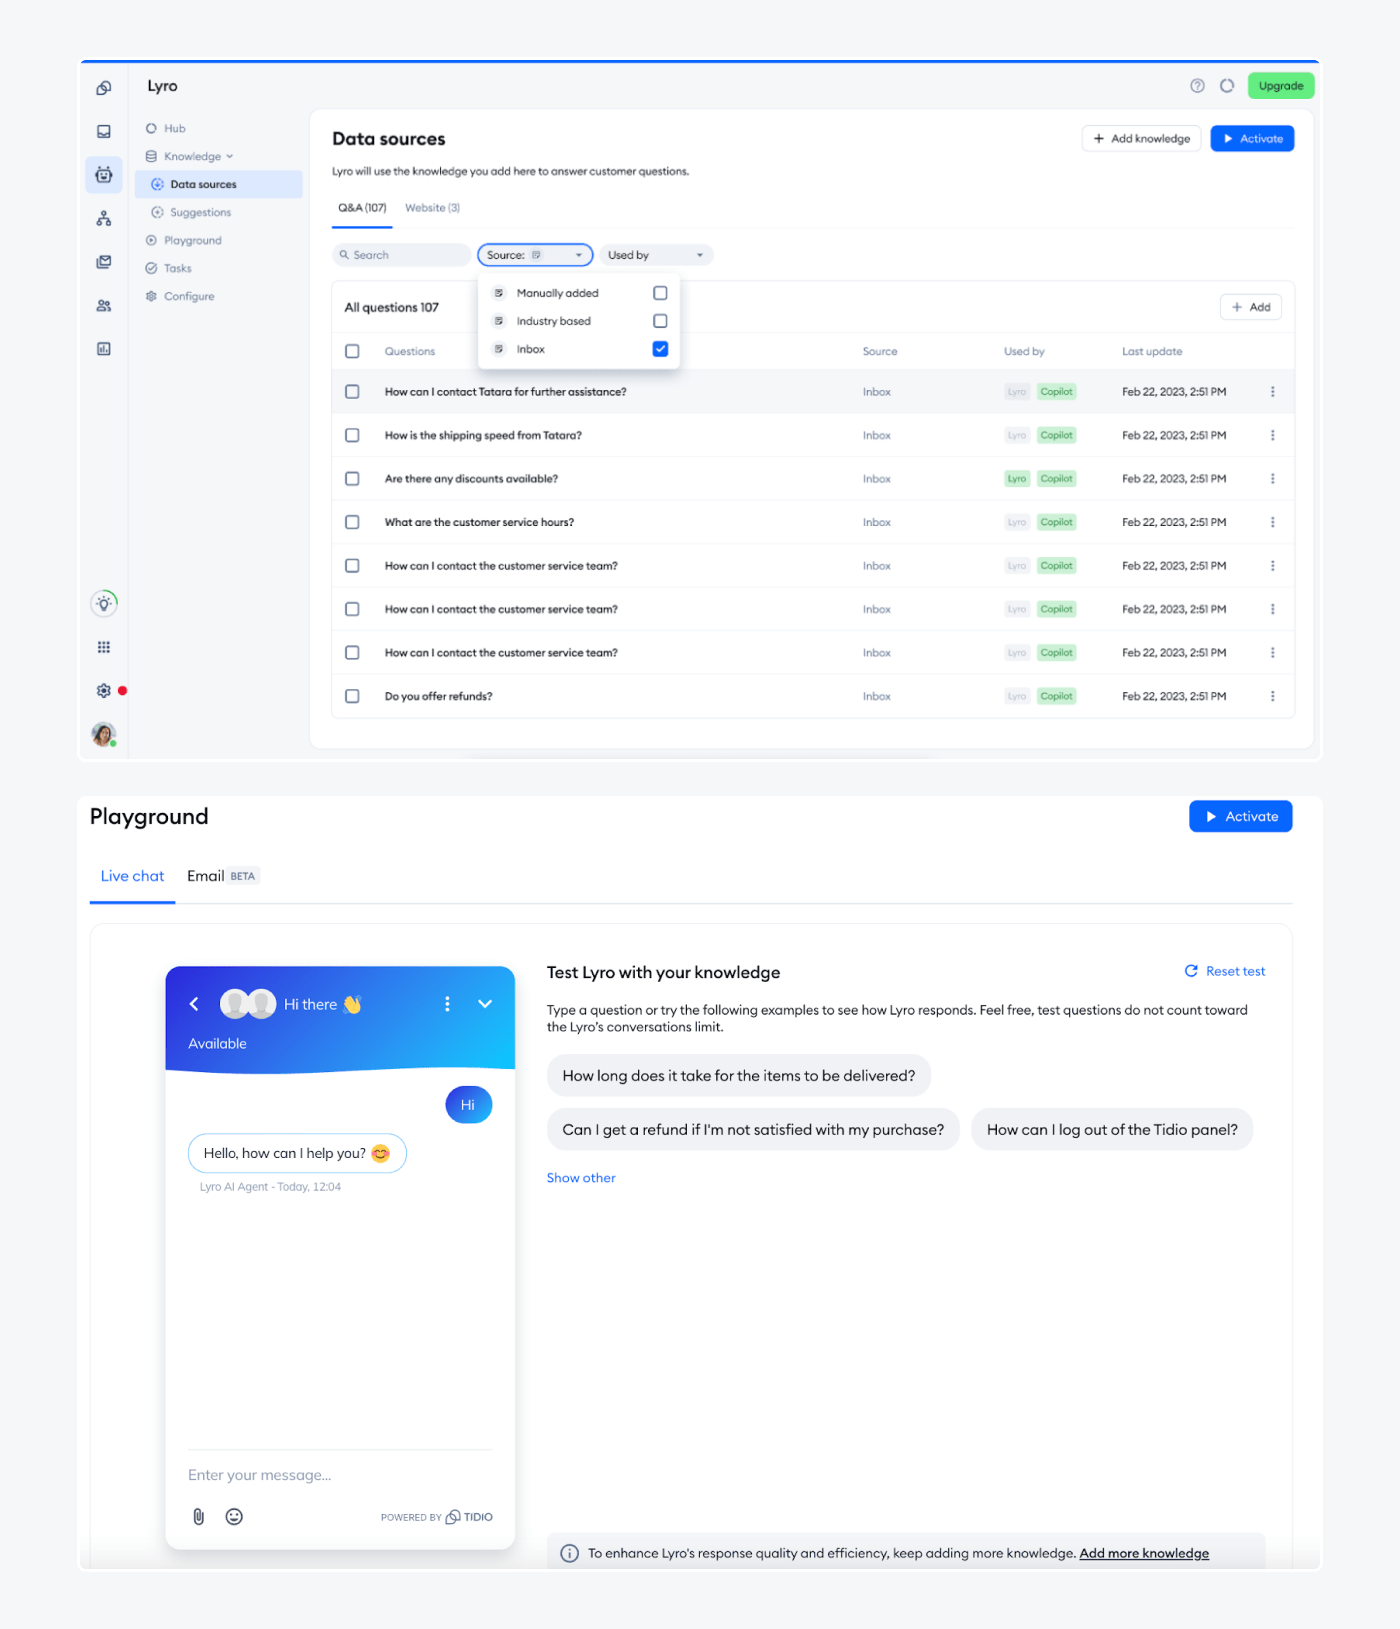Open the Inbox icon in left rail
Screen dimensions: 1400x1629
click(x=104, y=131)
